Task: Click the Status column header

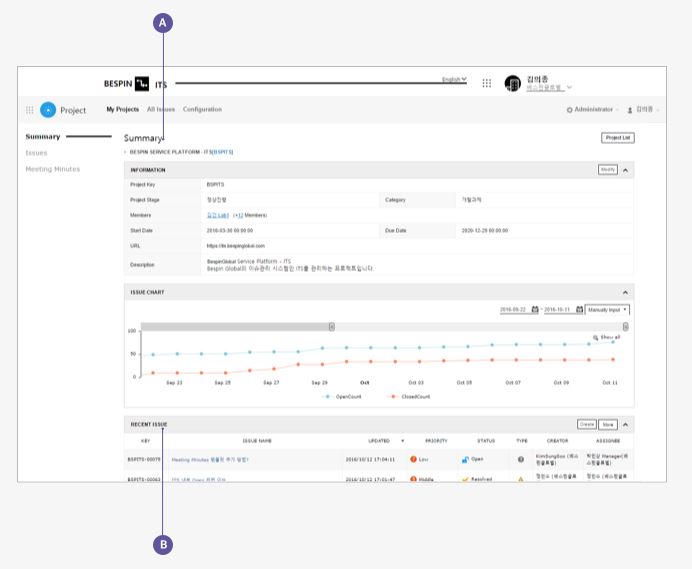Action: [486, 441]
